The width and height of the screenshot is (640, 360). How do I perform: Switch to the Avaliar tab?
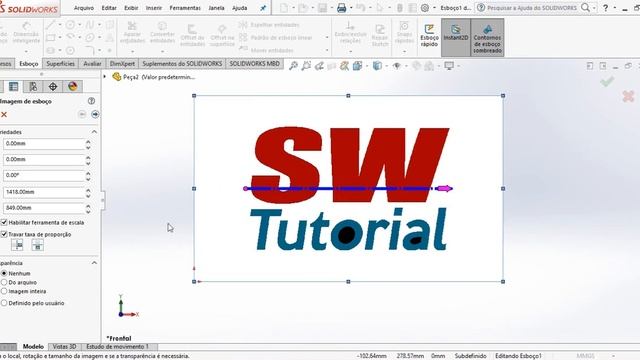click(x=92, y=64)
